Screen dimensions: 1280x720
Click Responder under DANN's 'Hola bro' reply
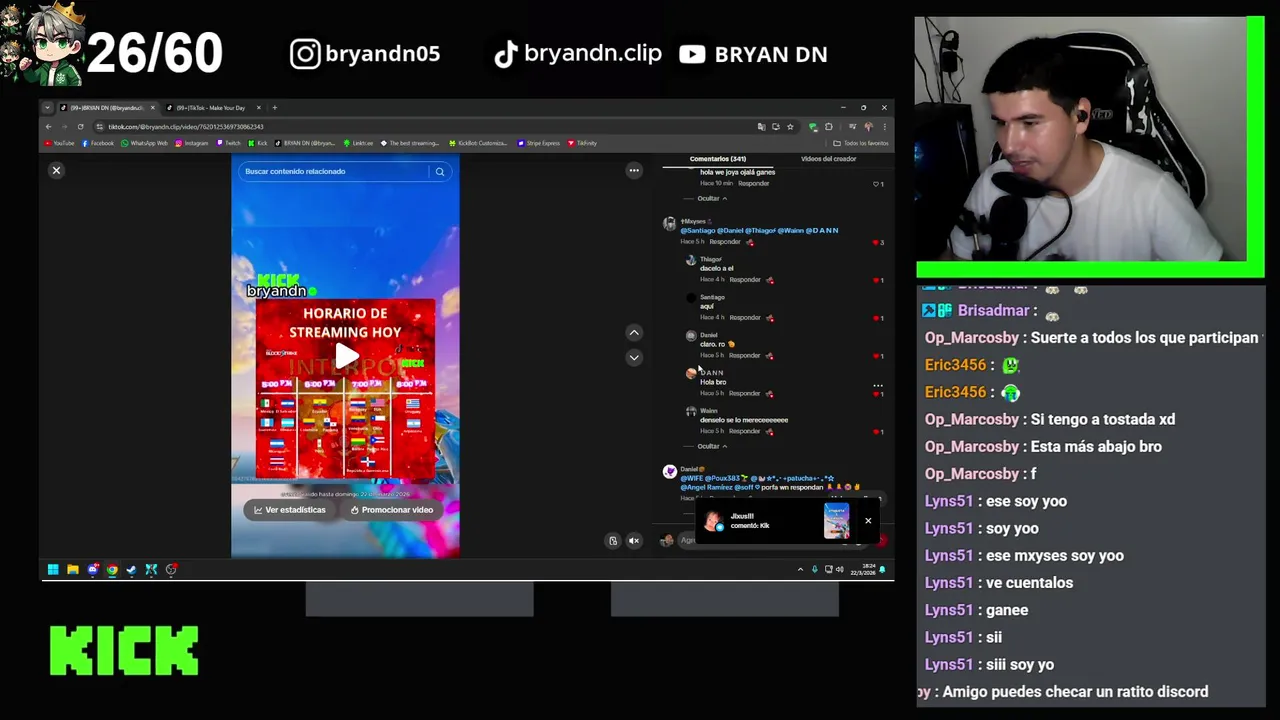[x=745, y=394]
